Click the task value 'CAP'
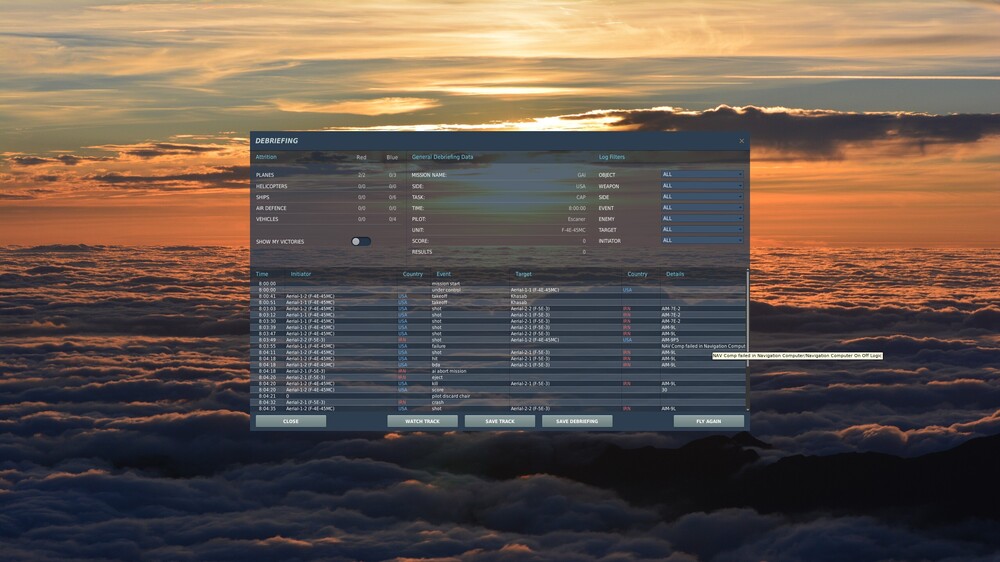This screenshot has height=562, width=1000. [x=581, y=197]
